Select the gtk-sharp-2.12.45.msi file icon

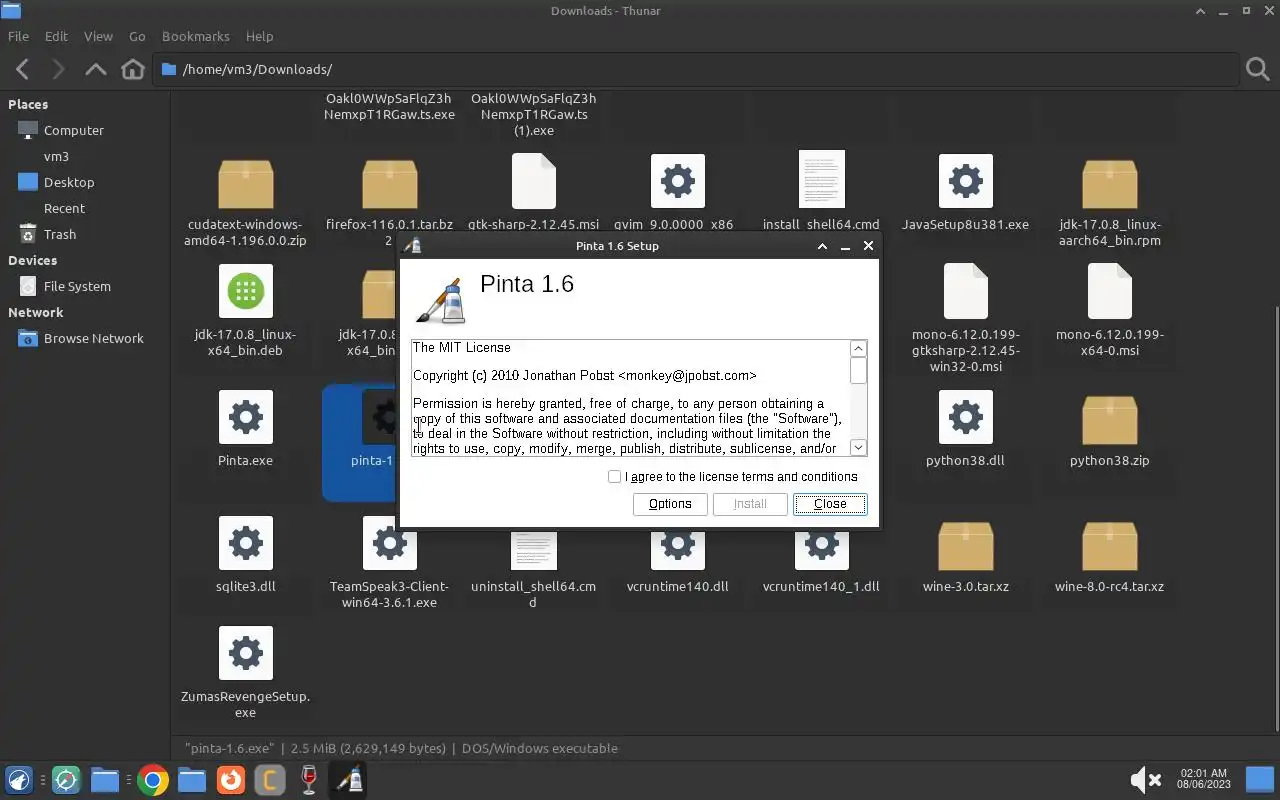coord(533,181)
